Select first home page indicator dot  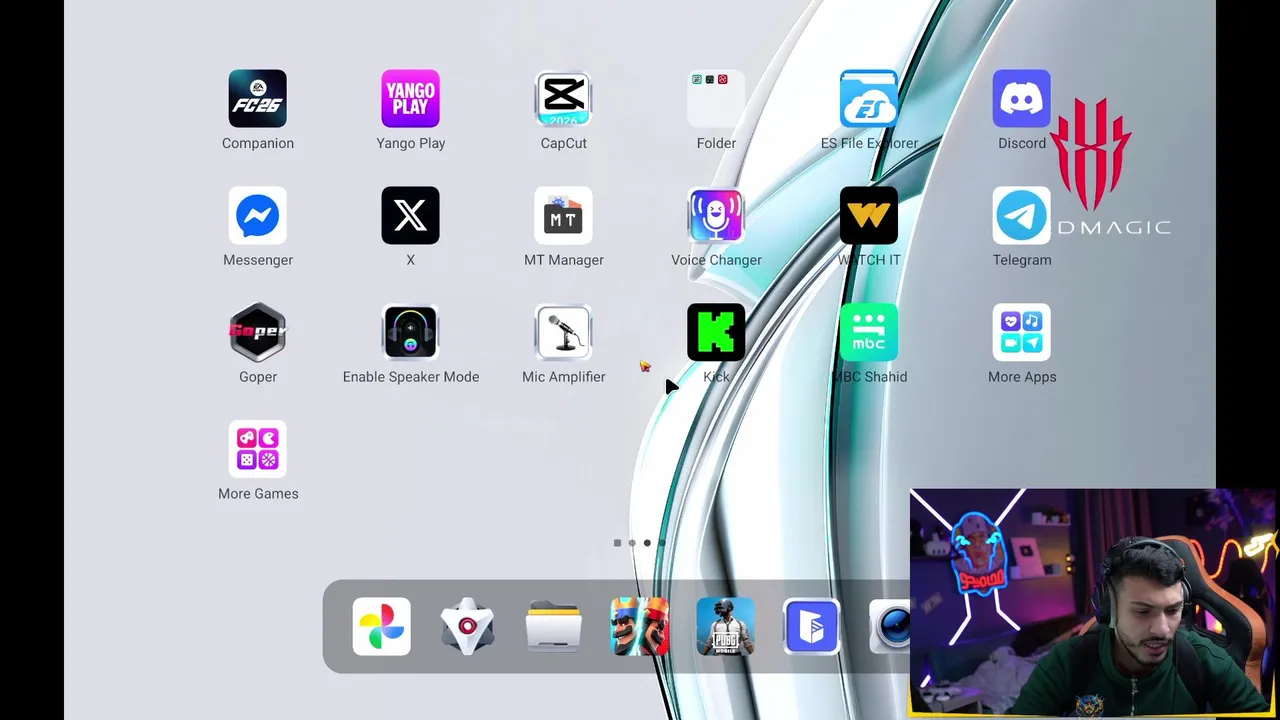617,543
